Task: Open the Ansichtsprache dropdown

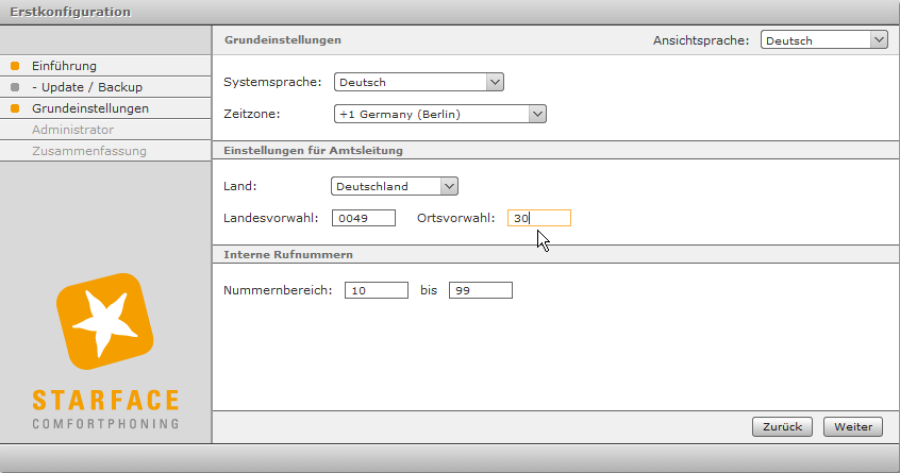Action: [x=824, y=40]
